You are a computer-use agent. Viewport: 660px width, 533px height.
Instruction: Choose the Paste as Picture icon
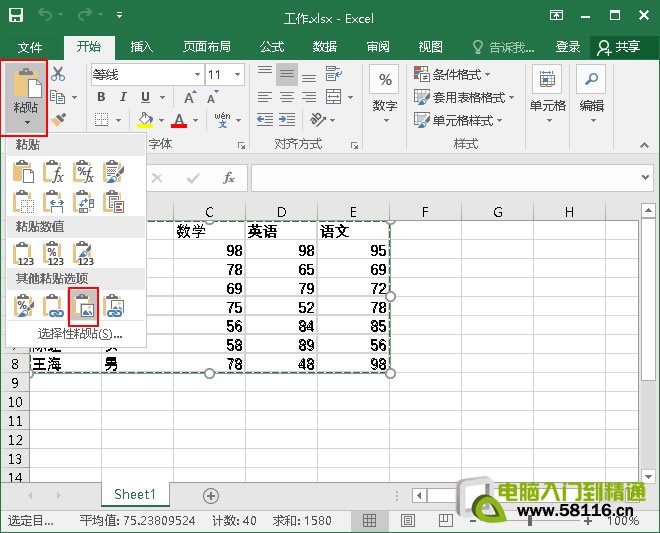tap(83, 306)
